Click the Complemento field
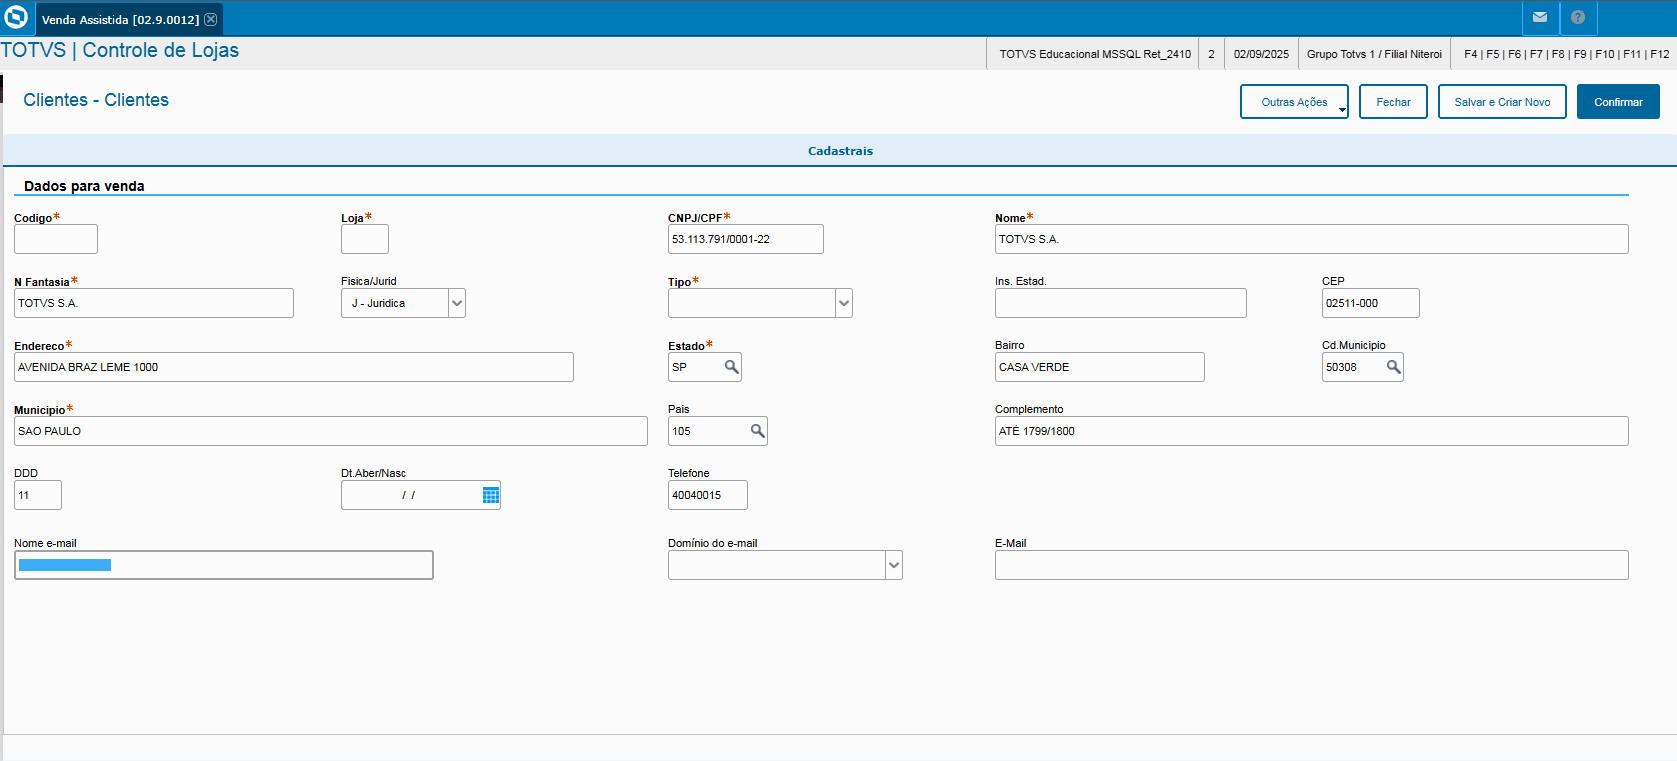 [1312, 431]
